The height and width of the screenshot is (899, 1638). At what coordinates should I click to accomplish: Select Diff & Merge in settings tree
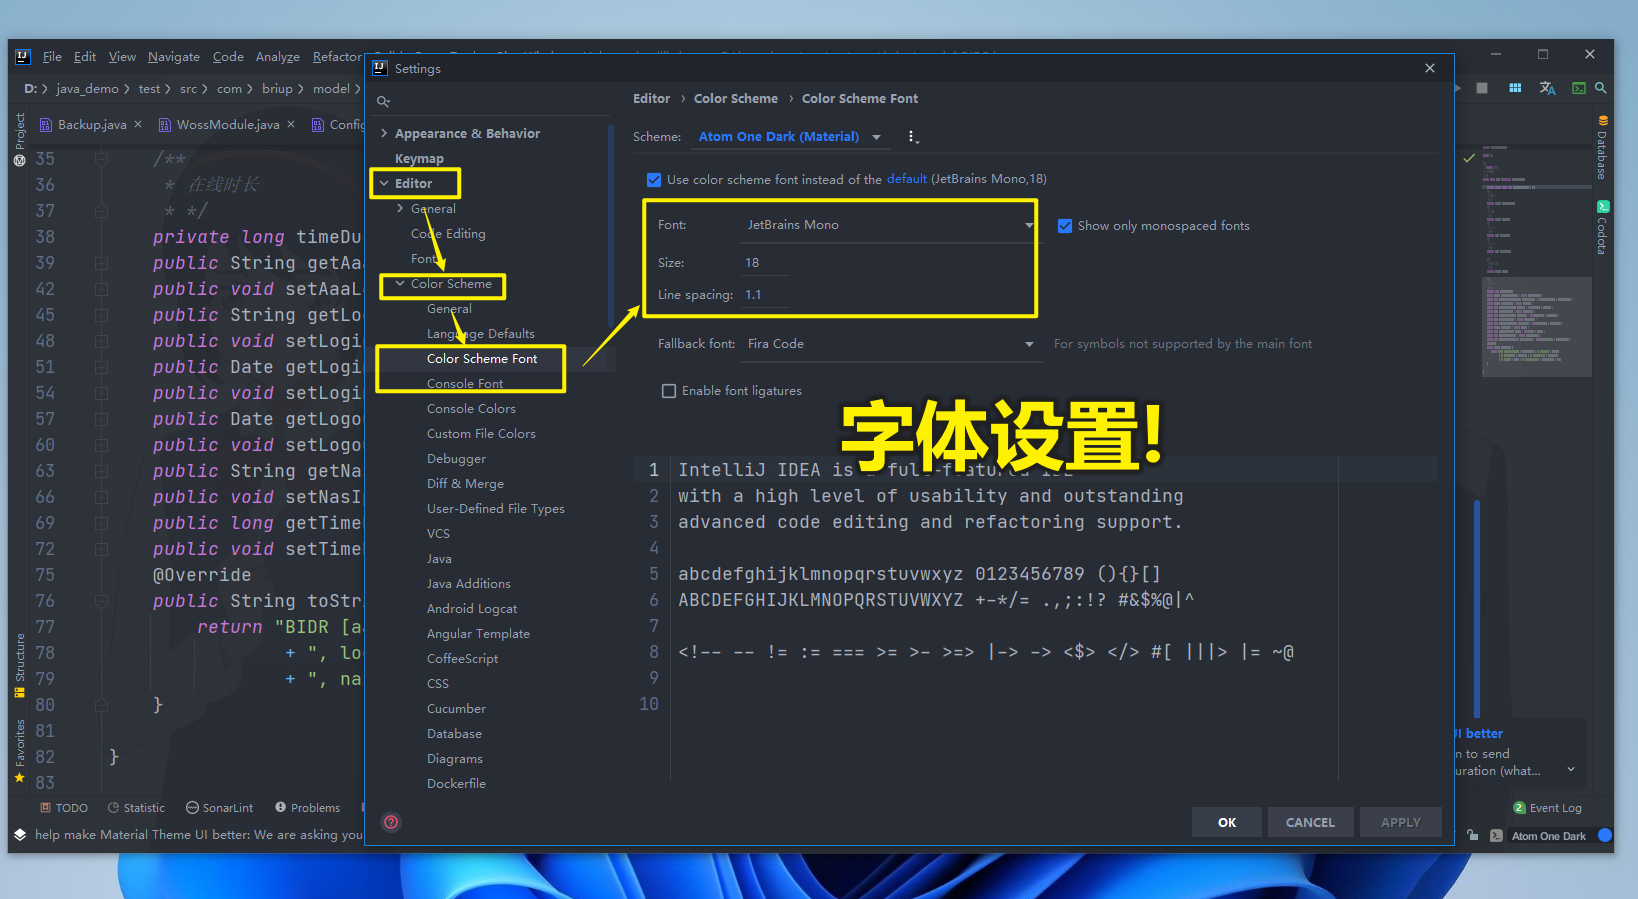(465, 484)
